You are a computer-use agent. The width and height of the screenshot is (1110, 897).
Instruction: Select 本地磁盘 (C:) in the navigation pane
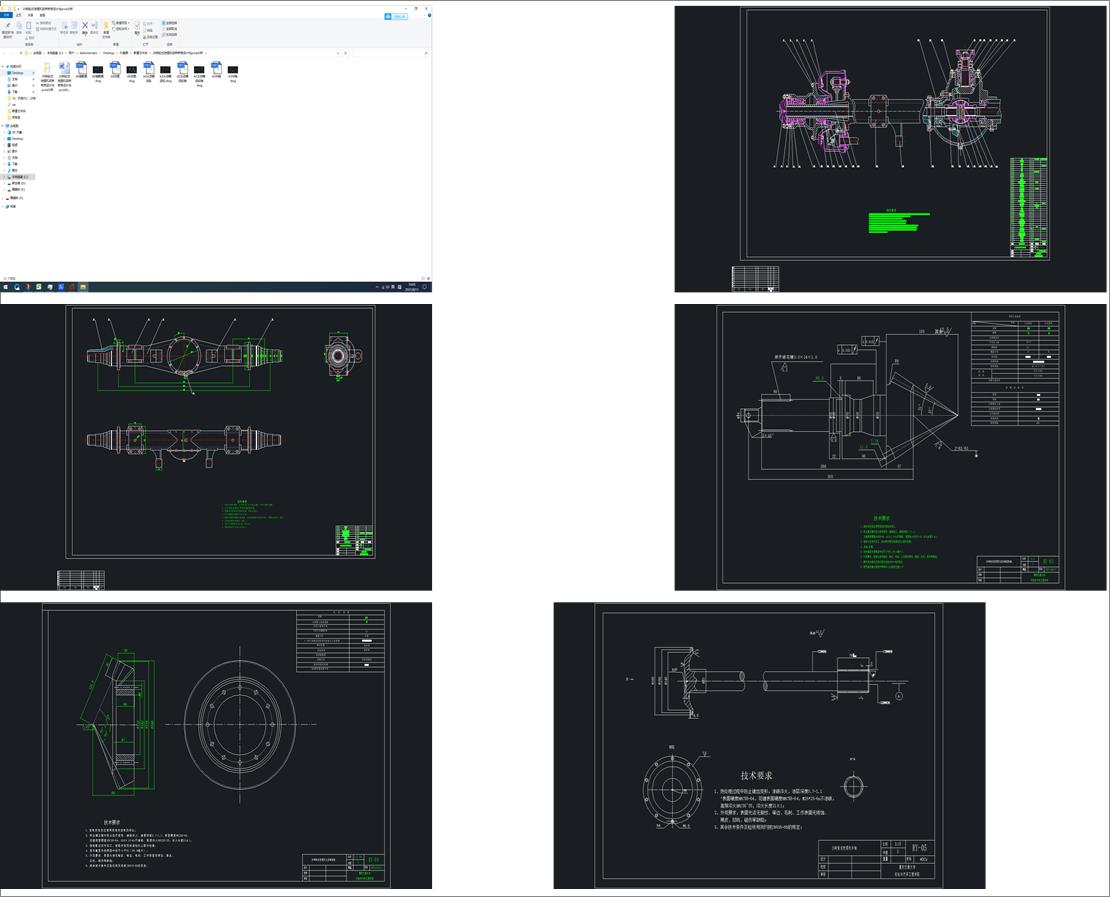pyautogui.click(x=18, y=177)
